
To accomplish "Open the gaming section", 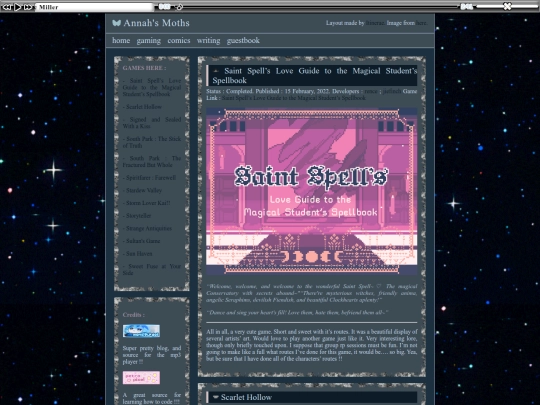I will (x=148, y=41).
